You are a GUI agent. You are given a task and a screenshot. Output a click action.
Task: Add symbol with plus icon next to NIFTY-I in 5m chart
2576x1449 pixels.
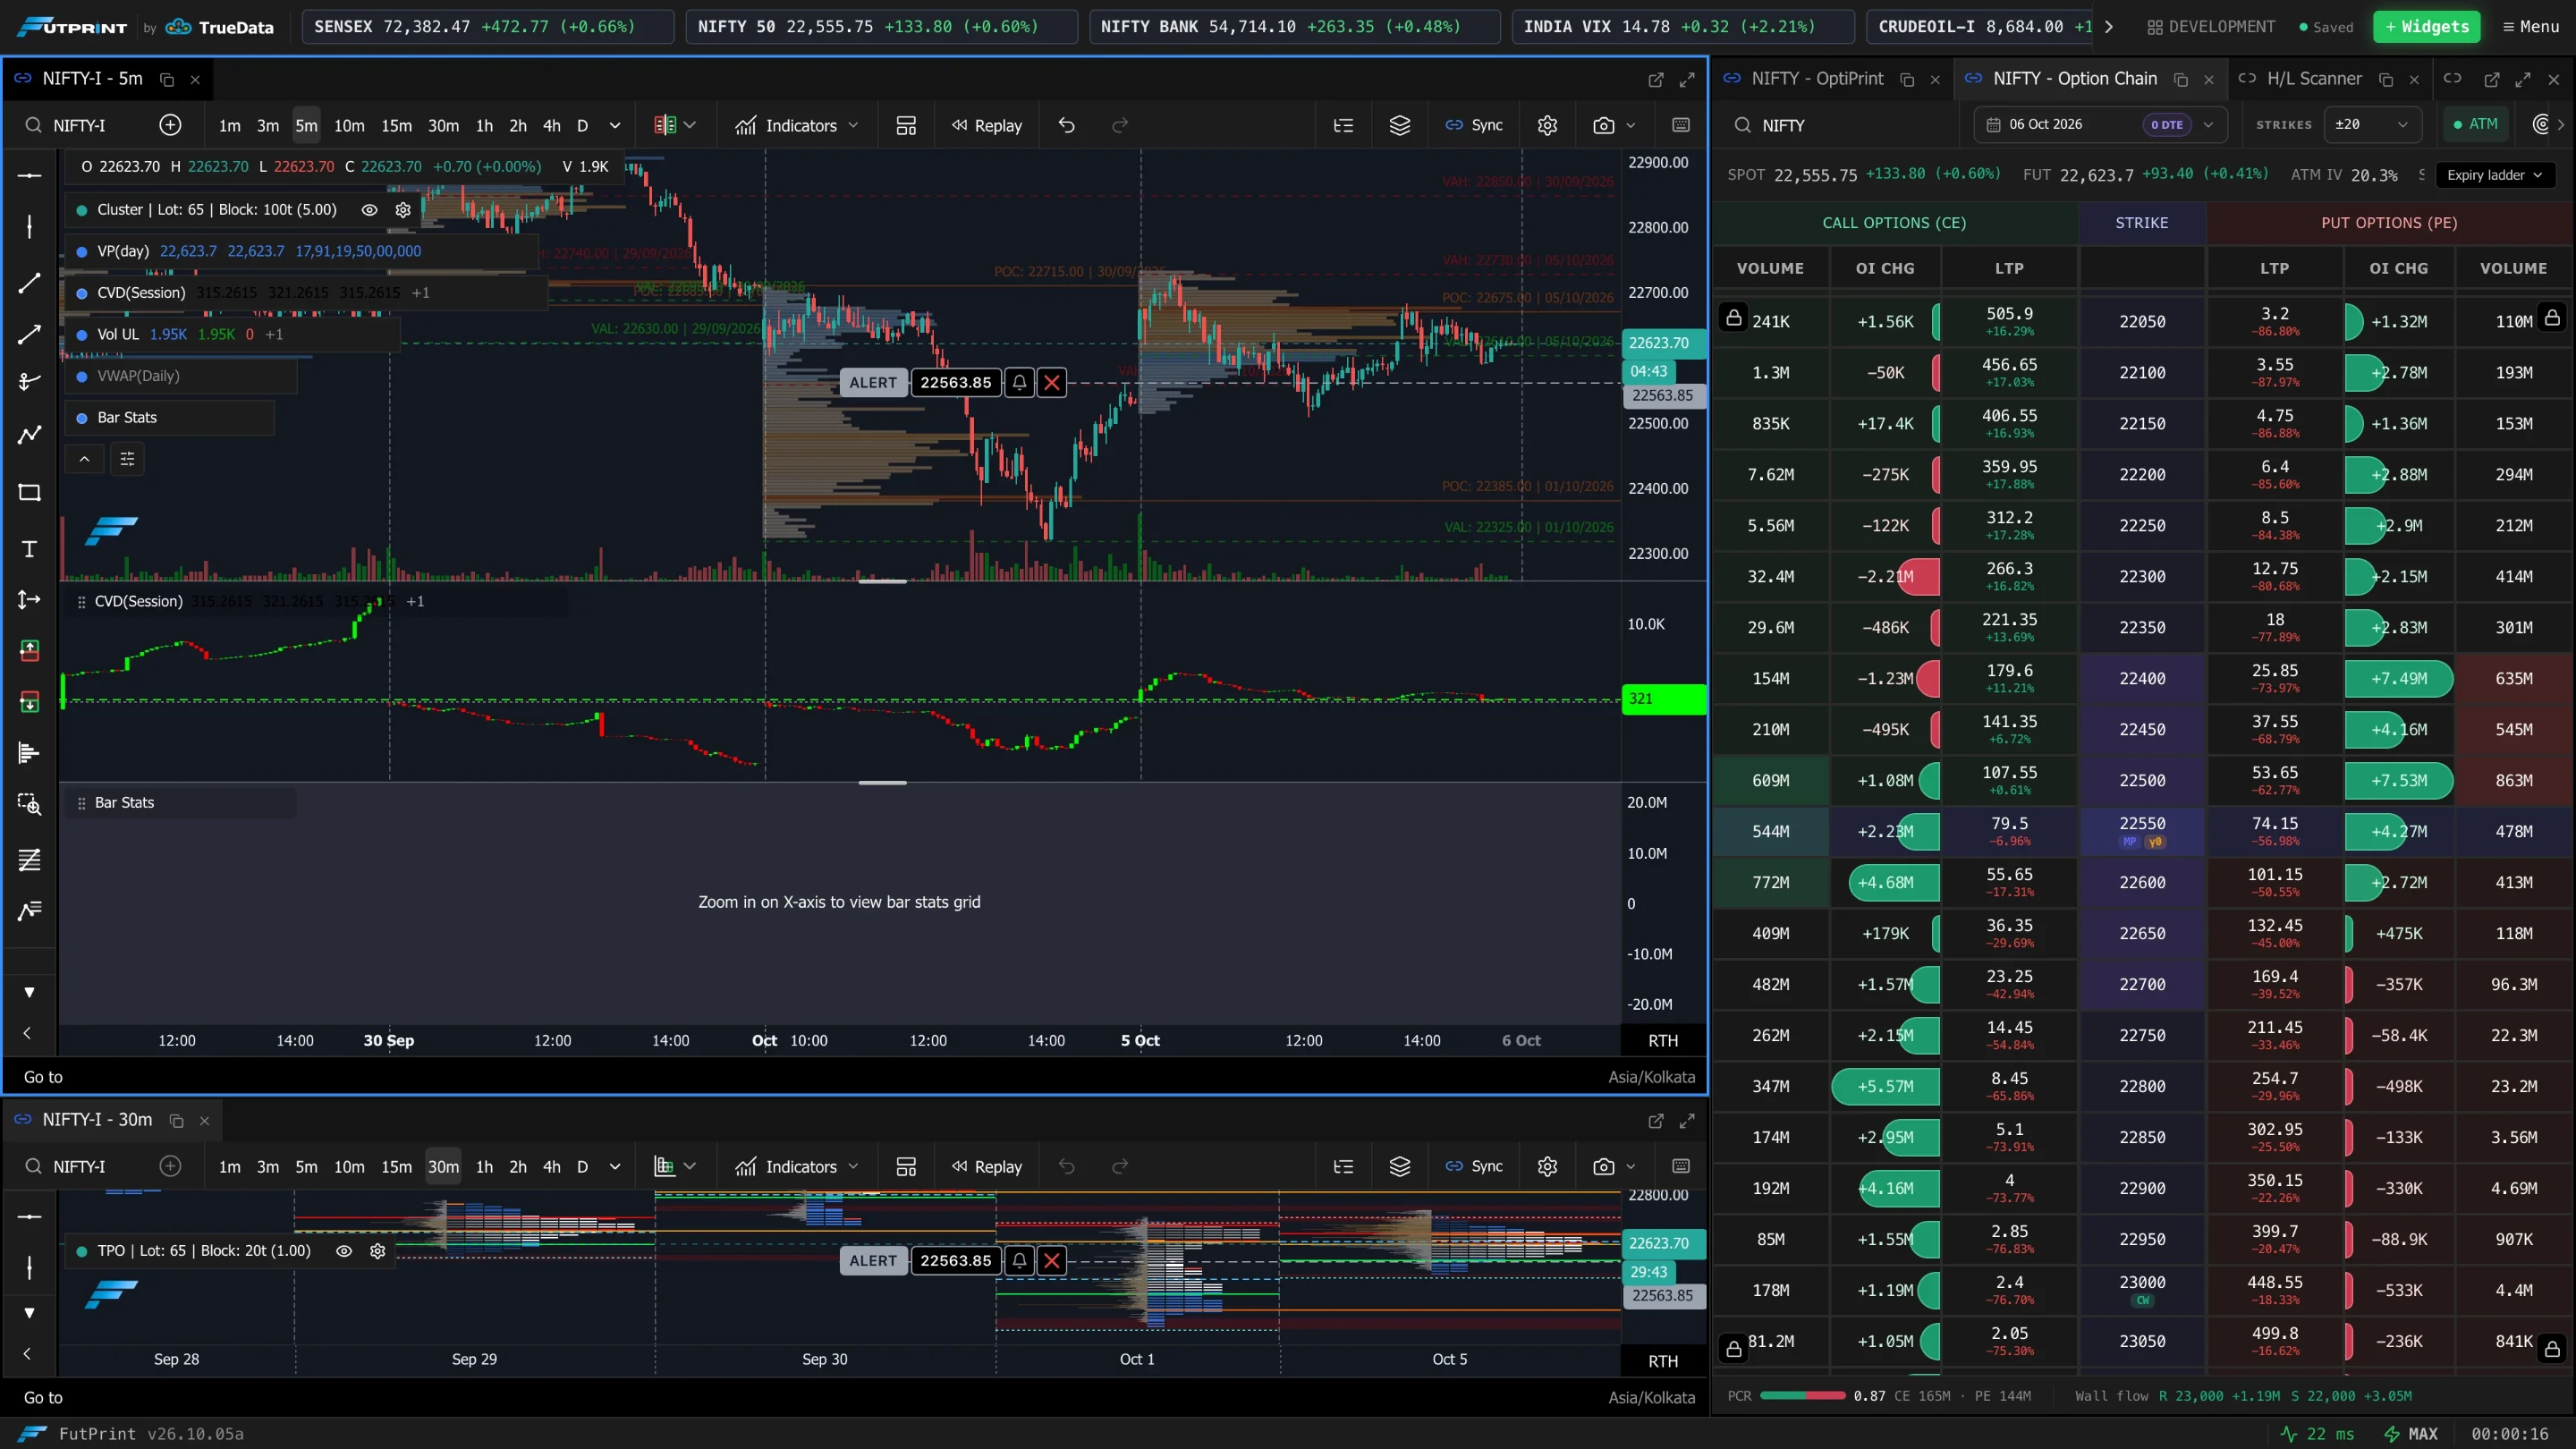coord(170,125)
